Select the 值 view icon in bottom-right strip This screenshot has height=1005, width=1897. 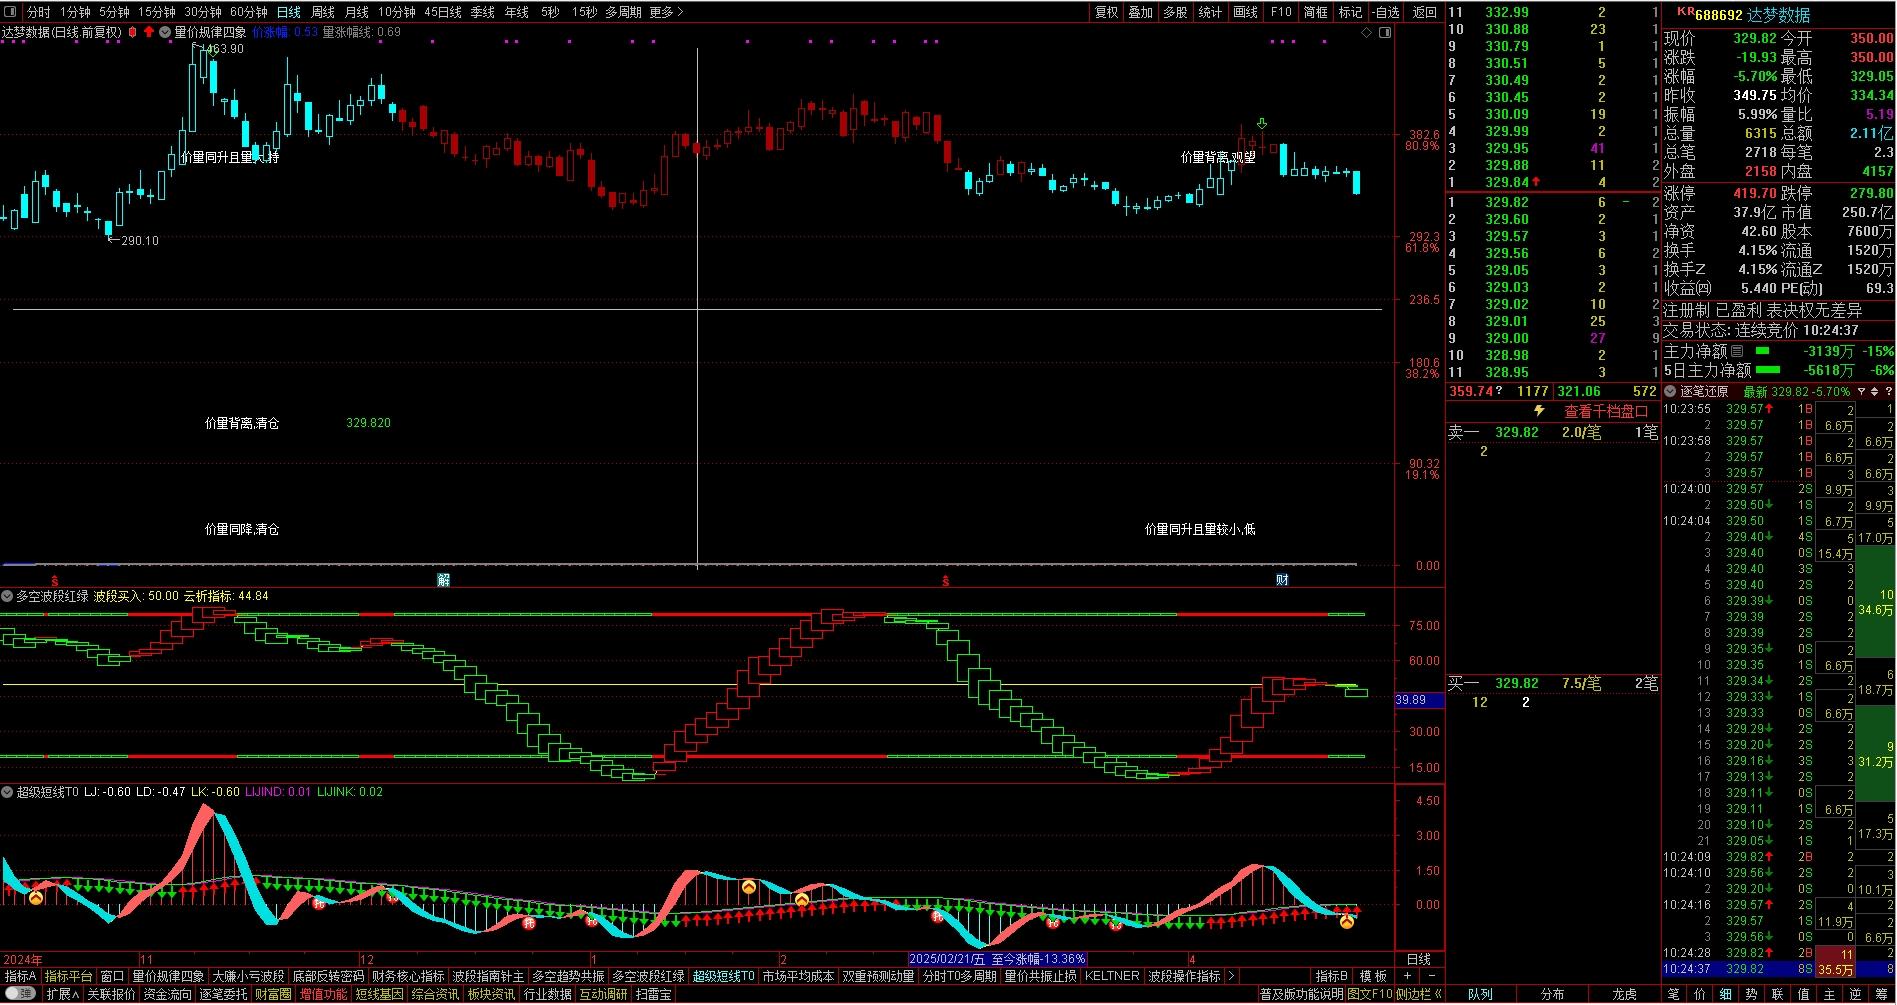point(1804,994)
